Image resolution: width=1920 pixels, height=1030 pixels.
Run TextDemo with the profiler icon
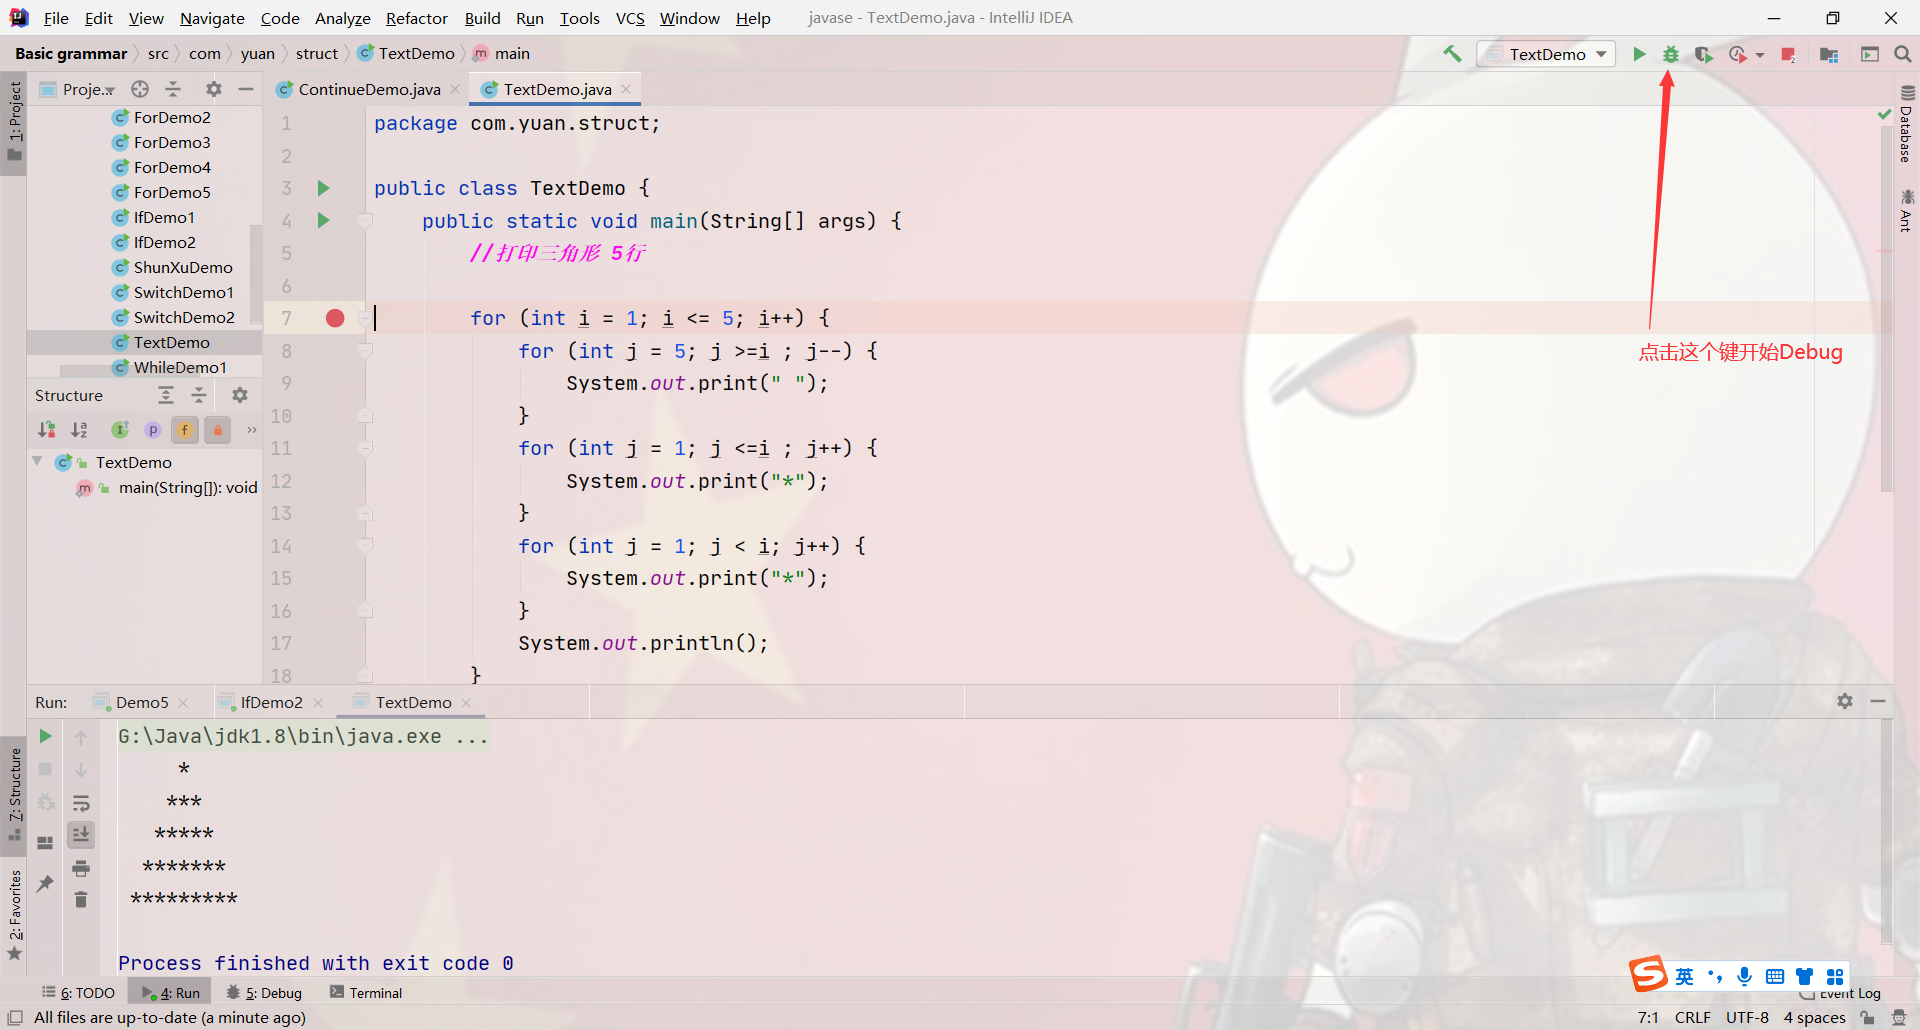click(1737, 54)
